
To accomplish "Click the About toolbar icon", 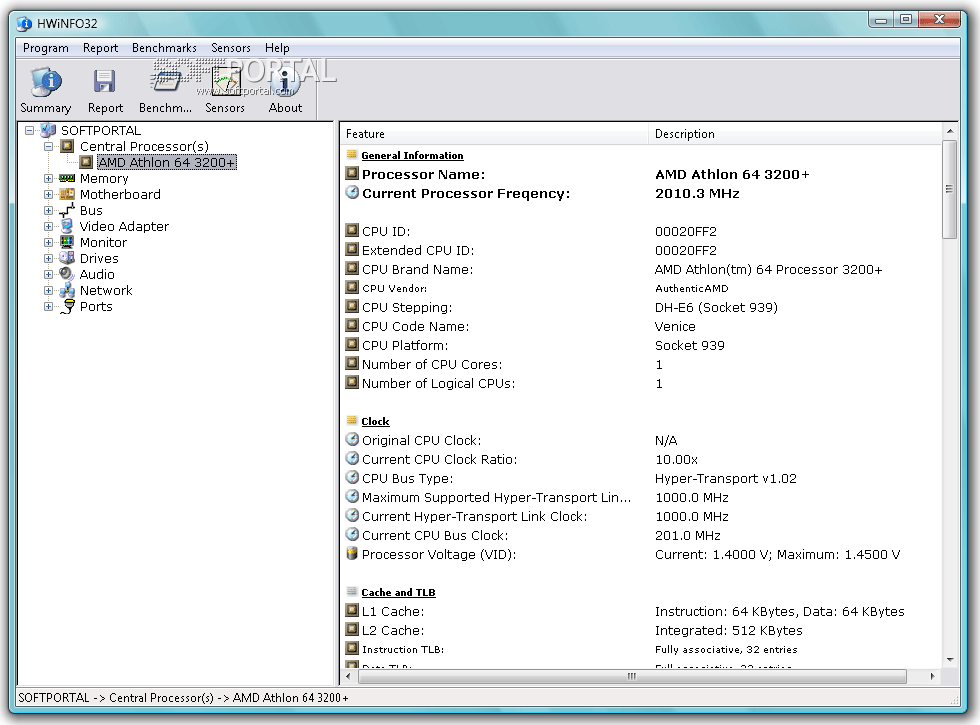I will (285, 83).
